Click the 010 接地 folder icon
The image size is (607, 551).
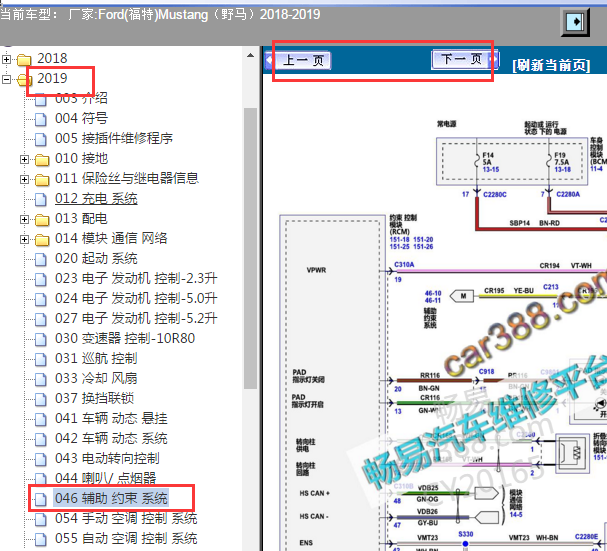42,160
